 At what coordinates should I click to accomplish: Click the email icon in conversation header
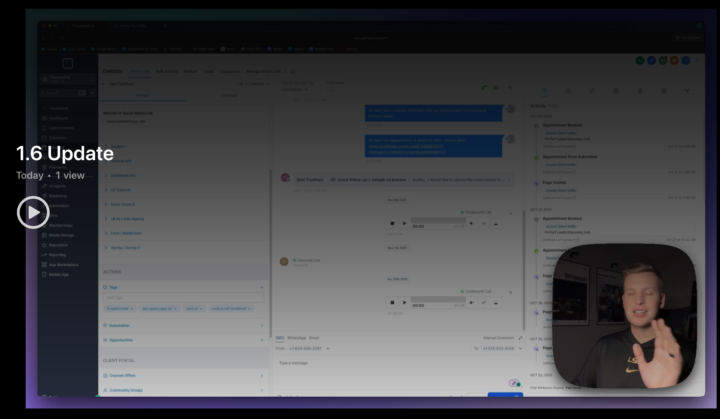tap(496, 88)
